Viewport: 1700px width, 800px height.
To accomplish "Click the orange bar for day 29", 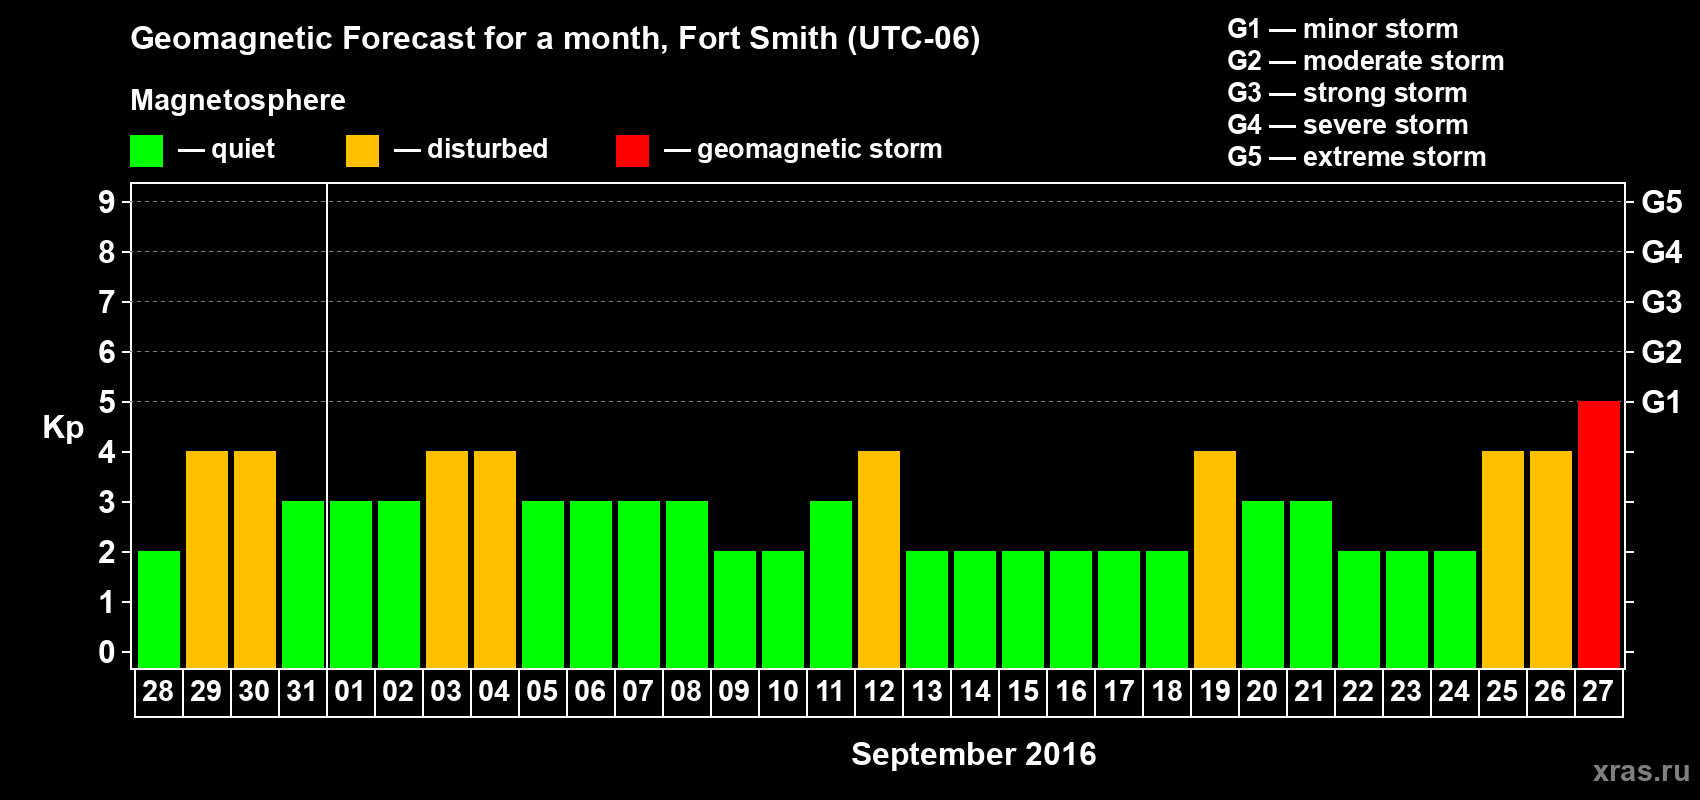I will 207,559.
